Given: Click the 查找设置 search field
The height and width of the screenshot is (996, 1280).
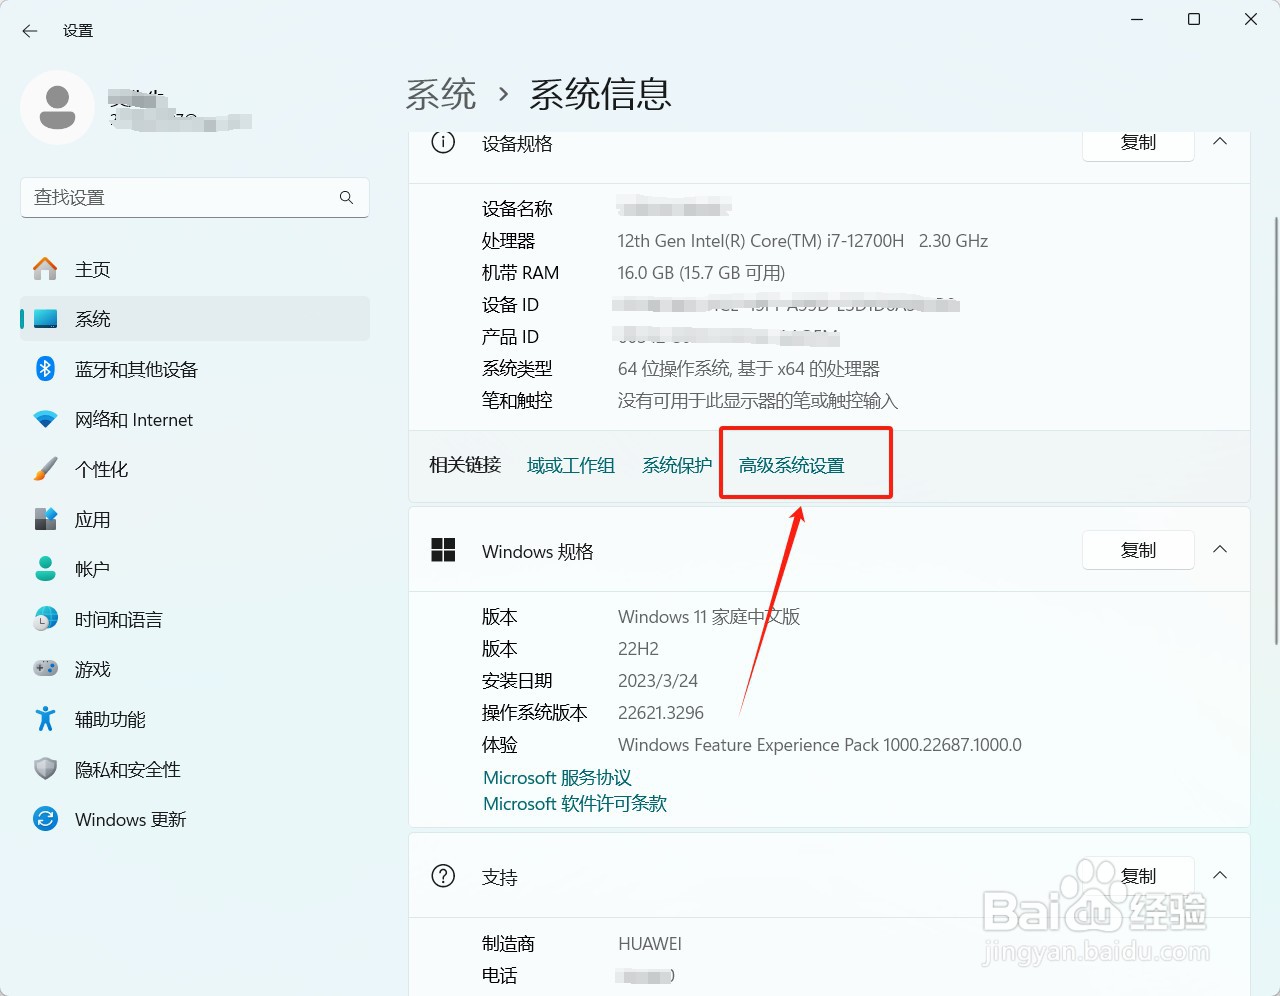Looking at the screenshot, I should pos(195,198).
